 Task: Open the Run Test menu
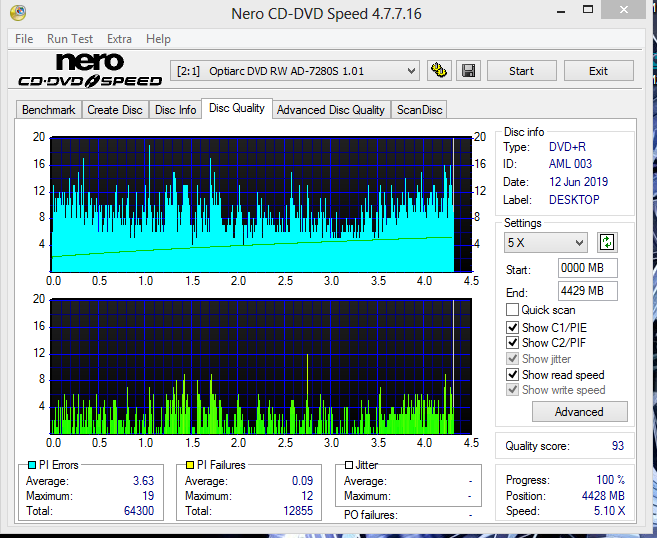[70, 39]
